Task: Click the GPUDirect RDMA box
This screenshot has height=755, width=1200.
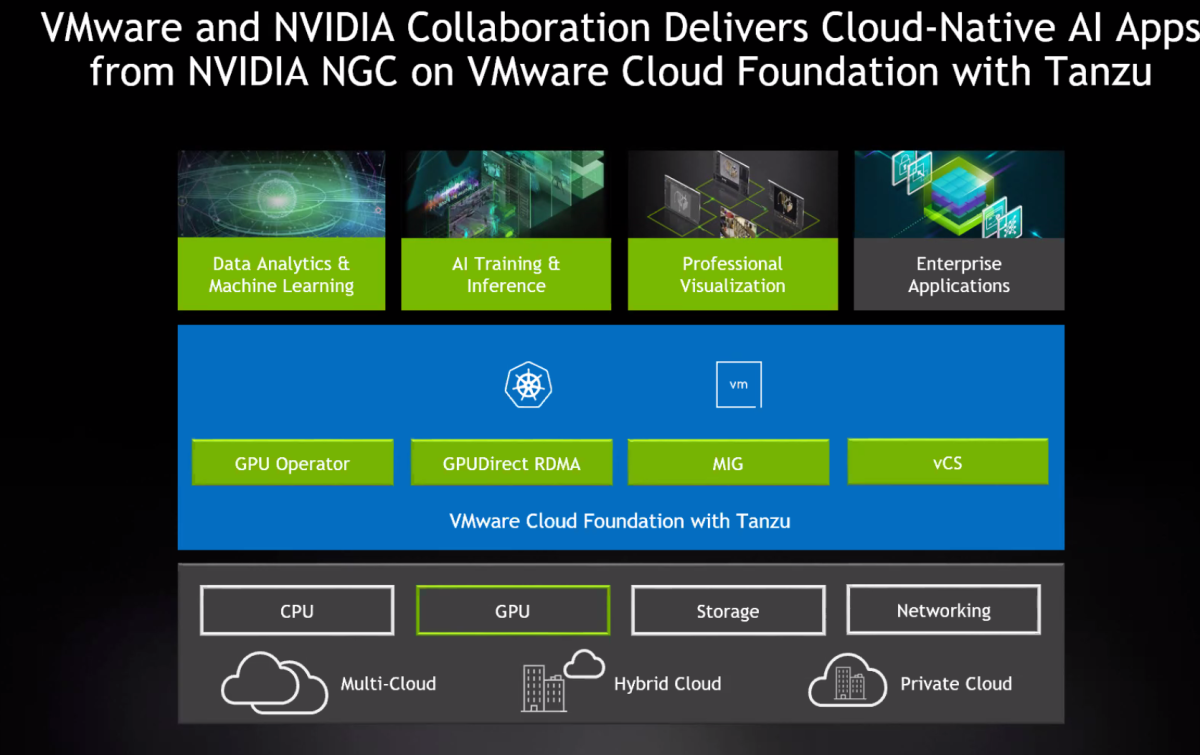Action: [512, 463]
